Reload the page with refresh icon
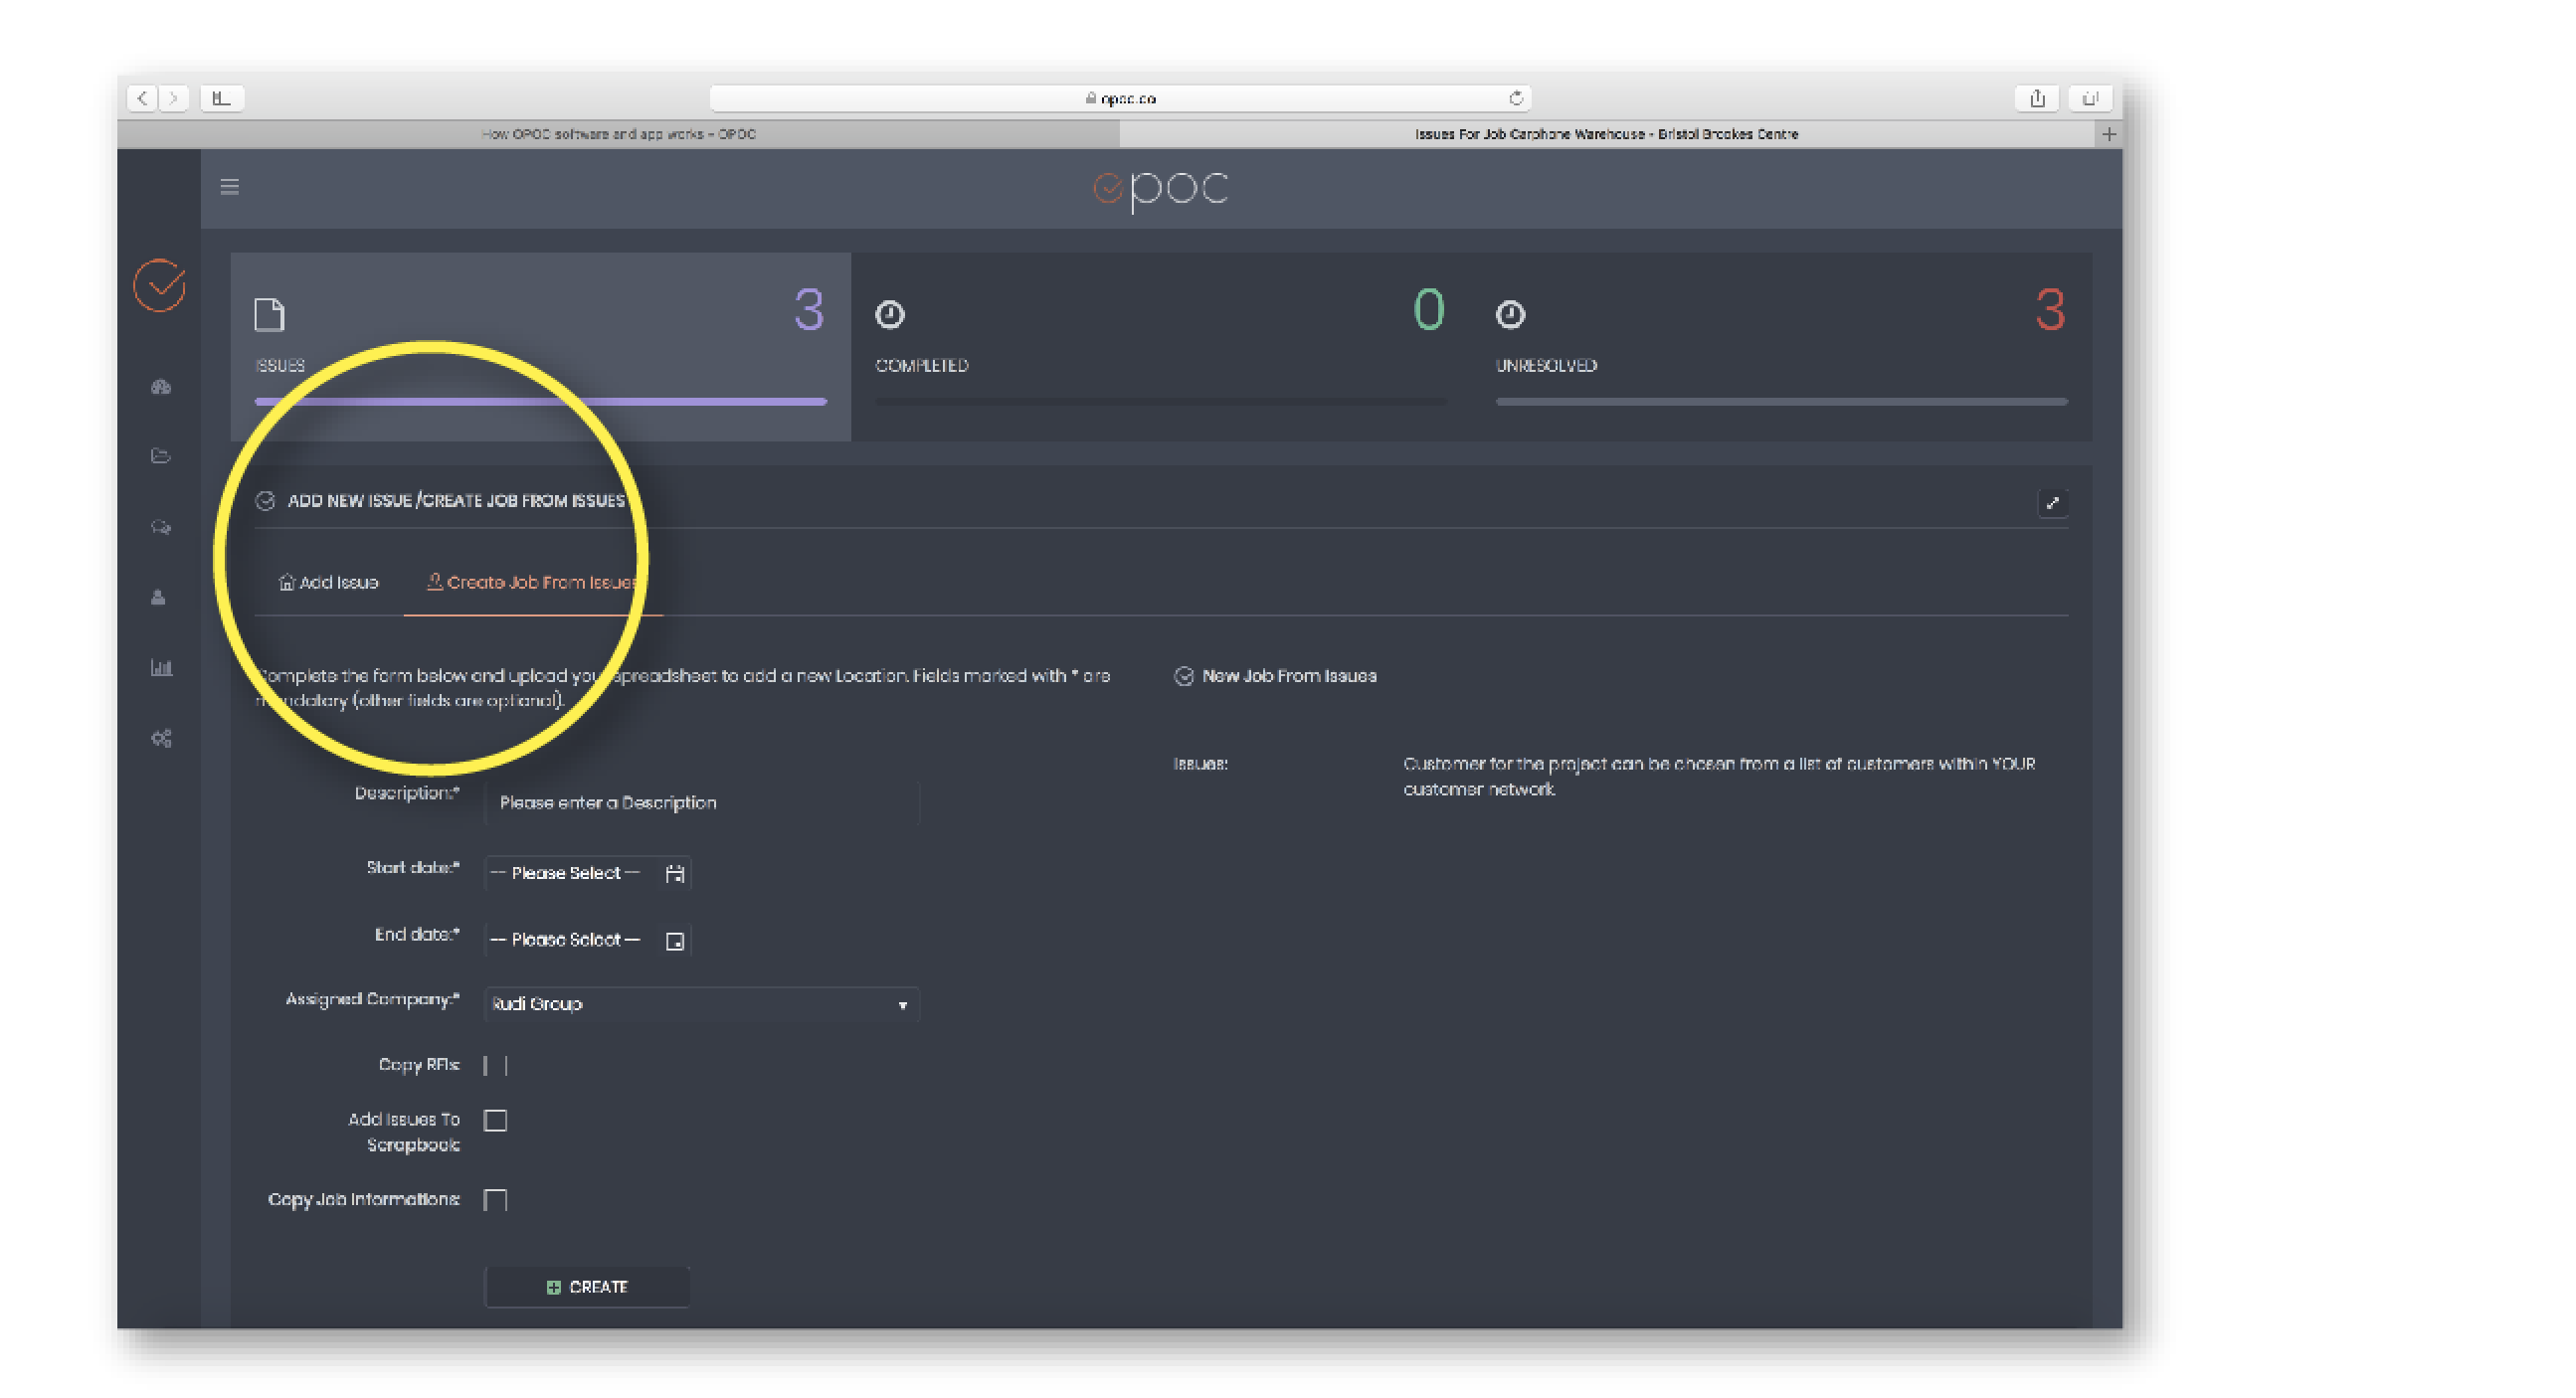This screenshot has height=1398, width=2576. (x=1516, y=98)
